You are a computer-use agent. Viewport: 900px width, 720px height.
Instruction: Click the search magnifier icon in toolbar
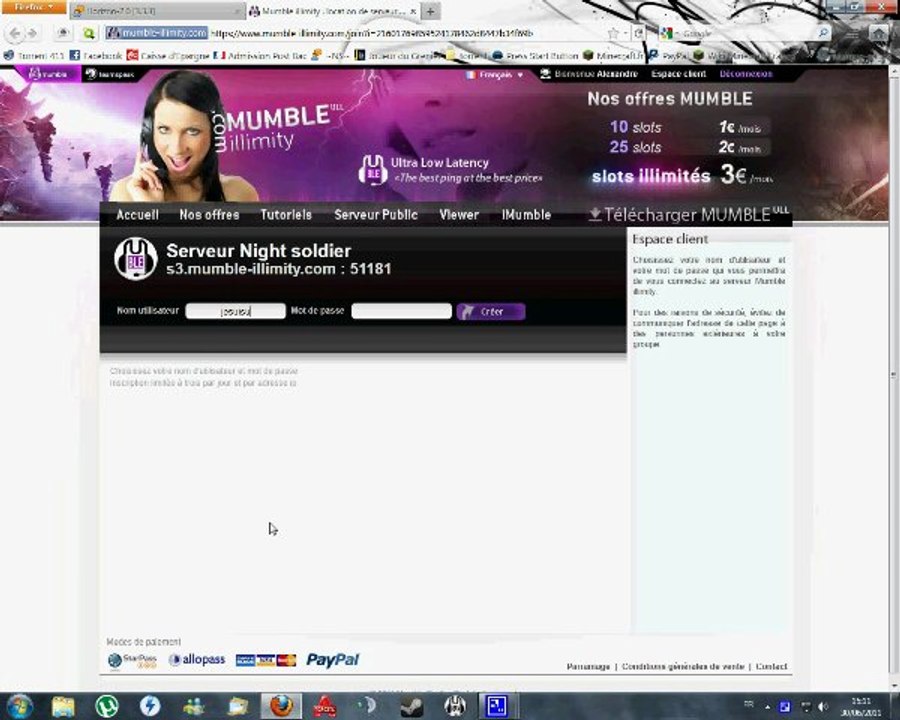(823, 33)
